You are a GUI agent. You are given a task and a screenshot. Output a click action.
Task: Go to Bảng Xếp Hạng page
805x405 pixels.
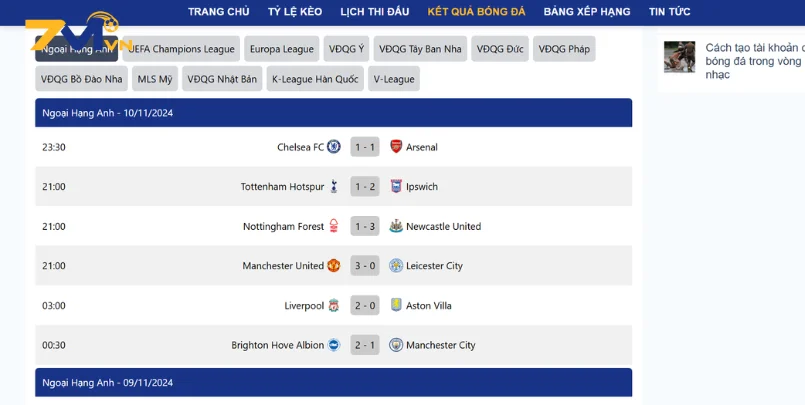(587, 12)
